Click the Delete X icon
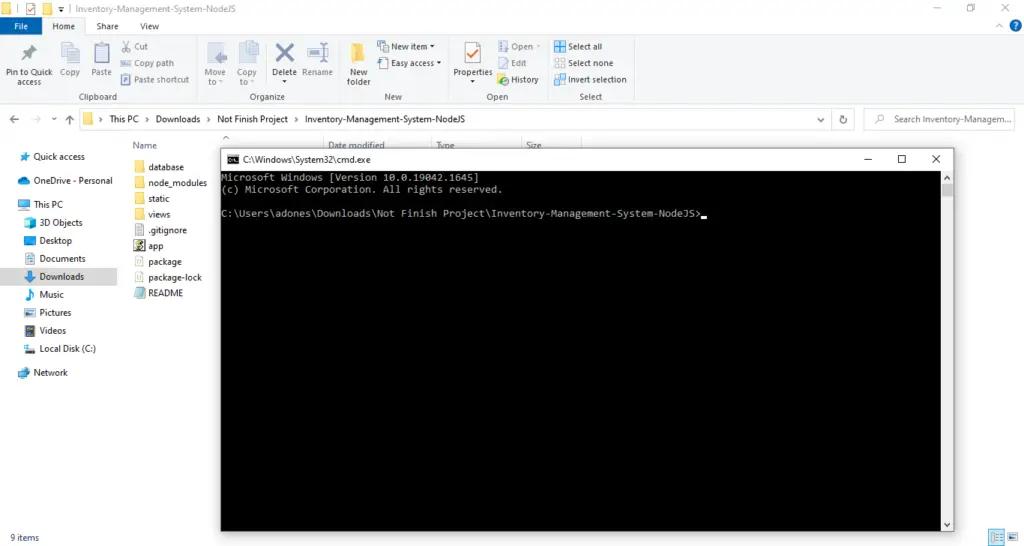 pos(284,52)
